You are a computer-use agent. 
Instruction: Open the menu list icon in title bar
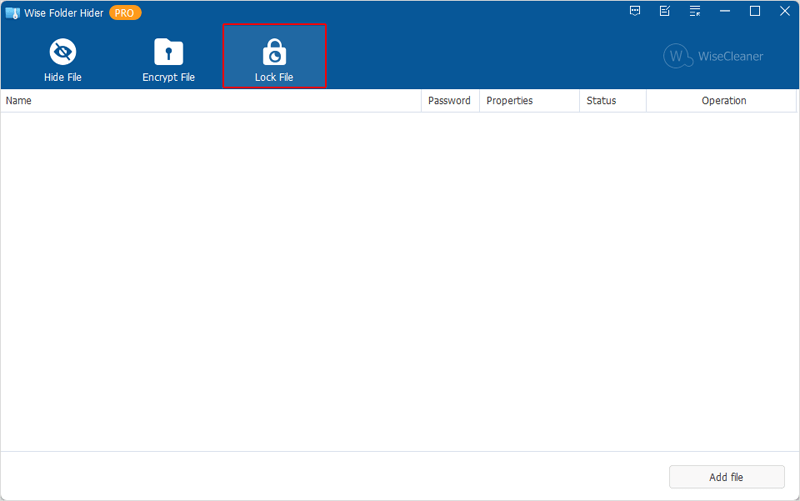coord(695,11)
